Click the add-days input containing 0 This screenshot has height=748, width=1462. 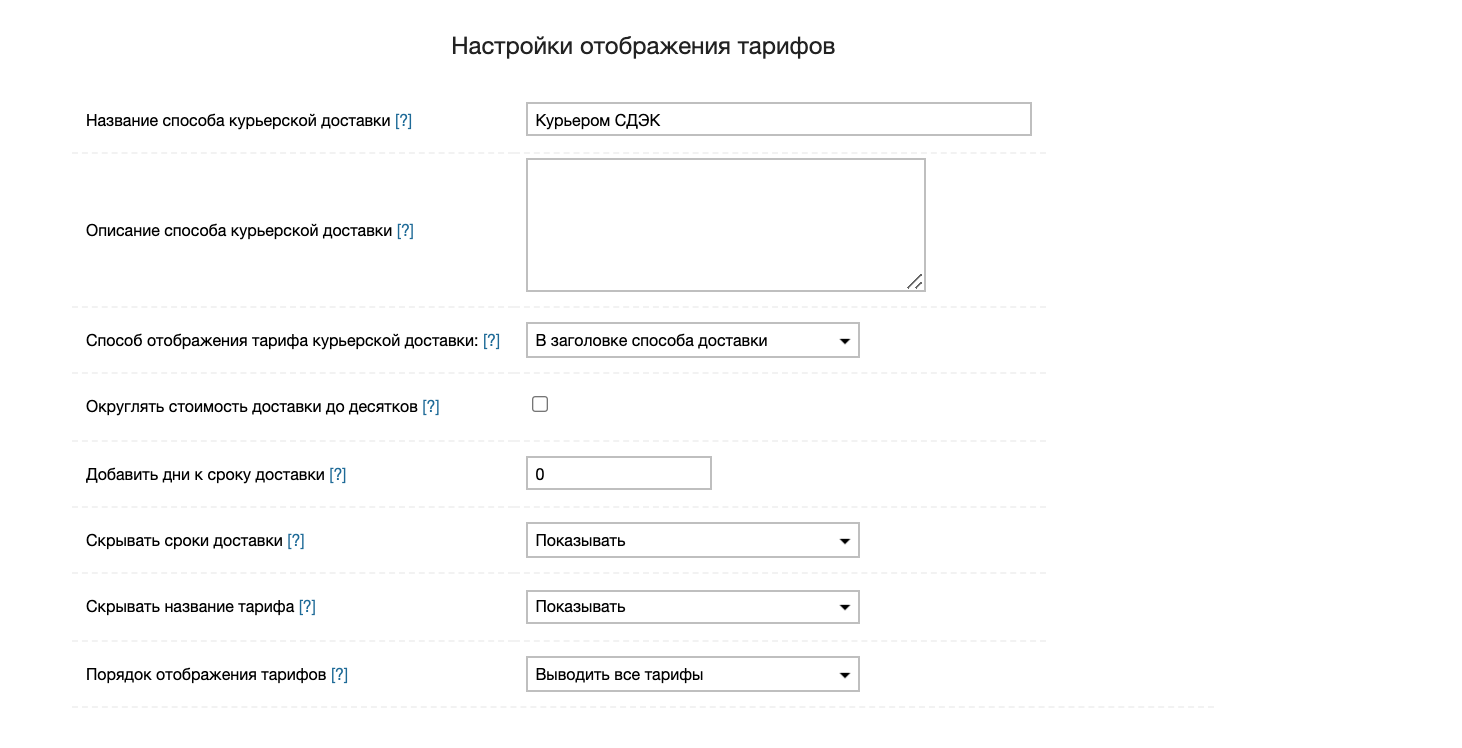coord(618,474)
